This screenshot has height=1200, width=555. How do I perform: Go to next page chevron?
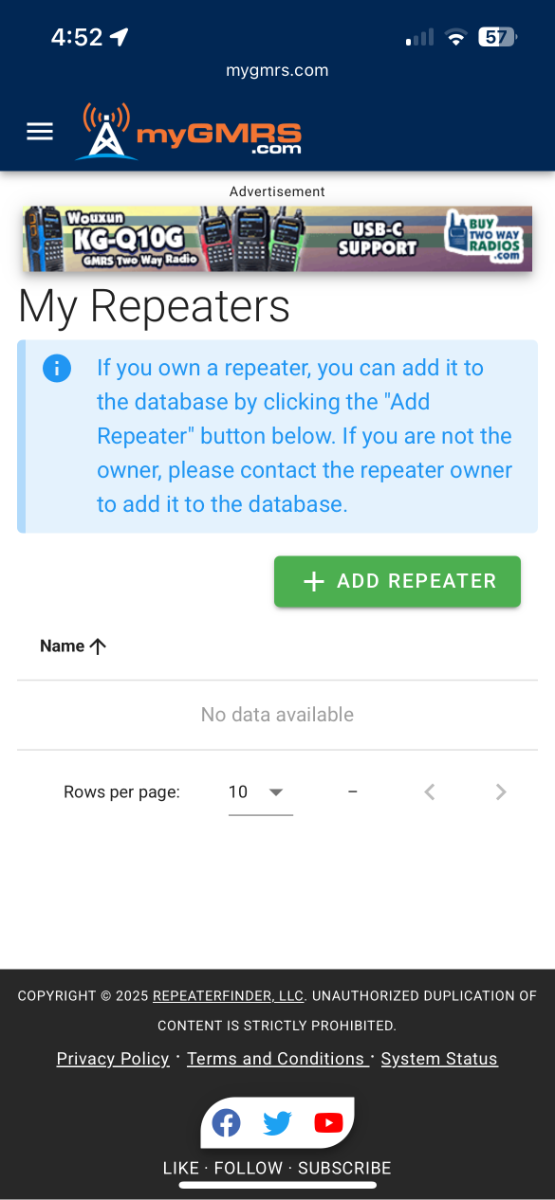tap(501, 792)
